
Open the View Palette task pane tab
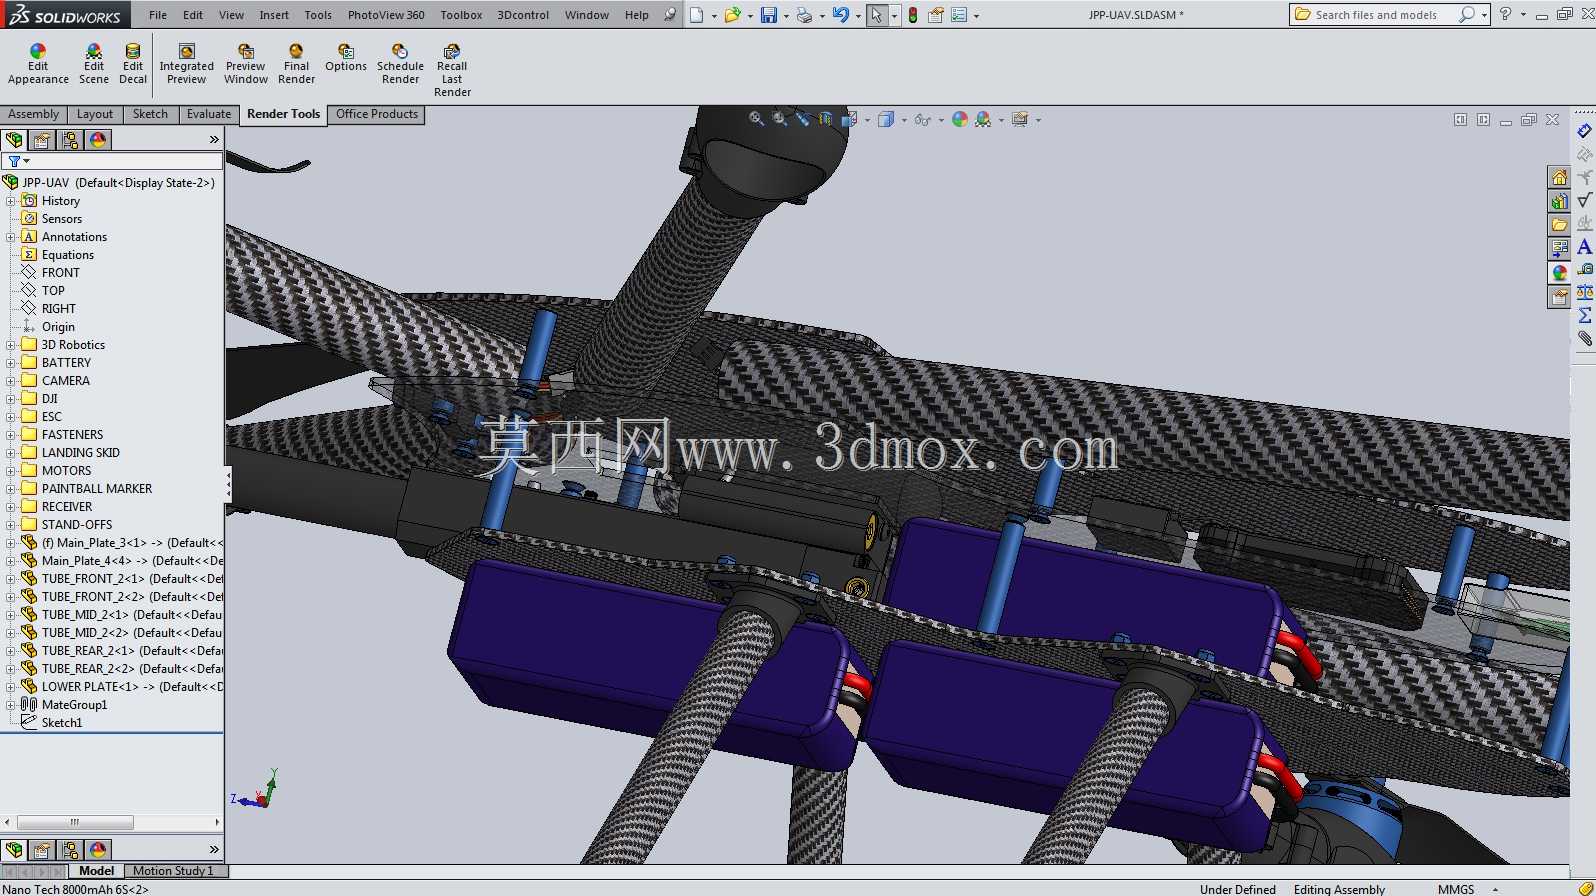(x=1559, y=249)
